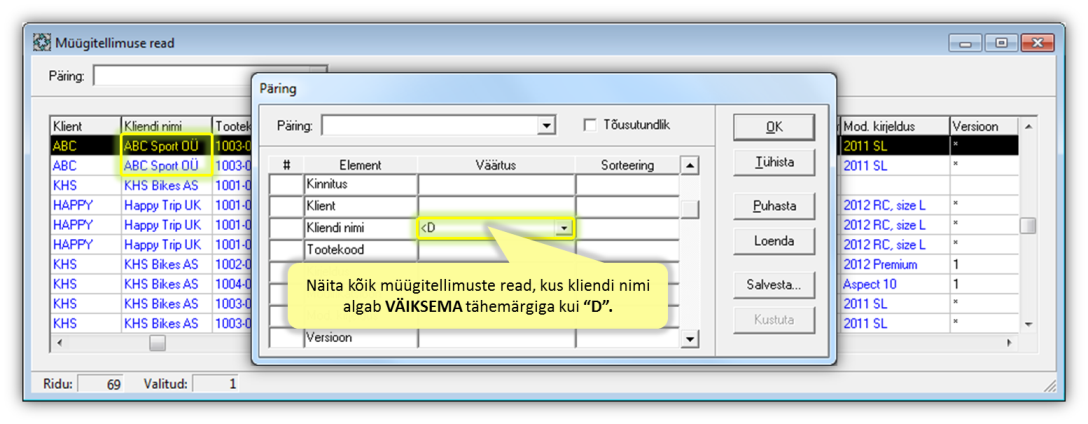Click the Element cell labeled Kliendi nimi
The width and height of the screenshot is (1088, 424).
pos(361,228)
